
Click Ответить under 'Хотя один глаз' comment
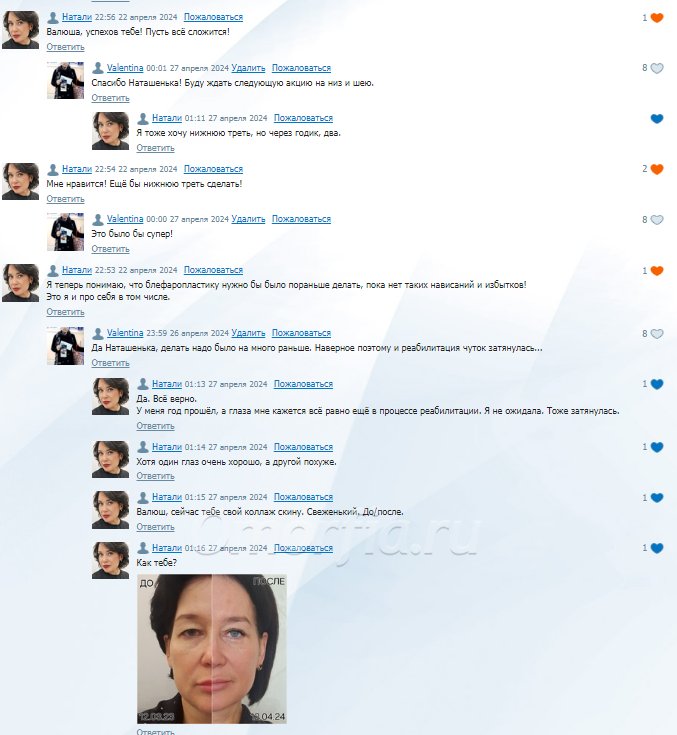pyautogui.click(x=155, y=476)
